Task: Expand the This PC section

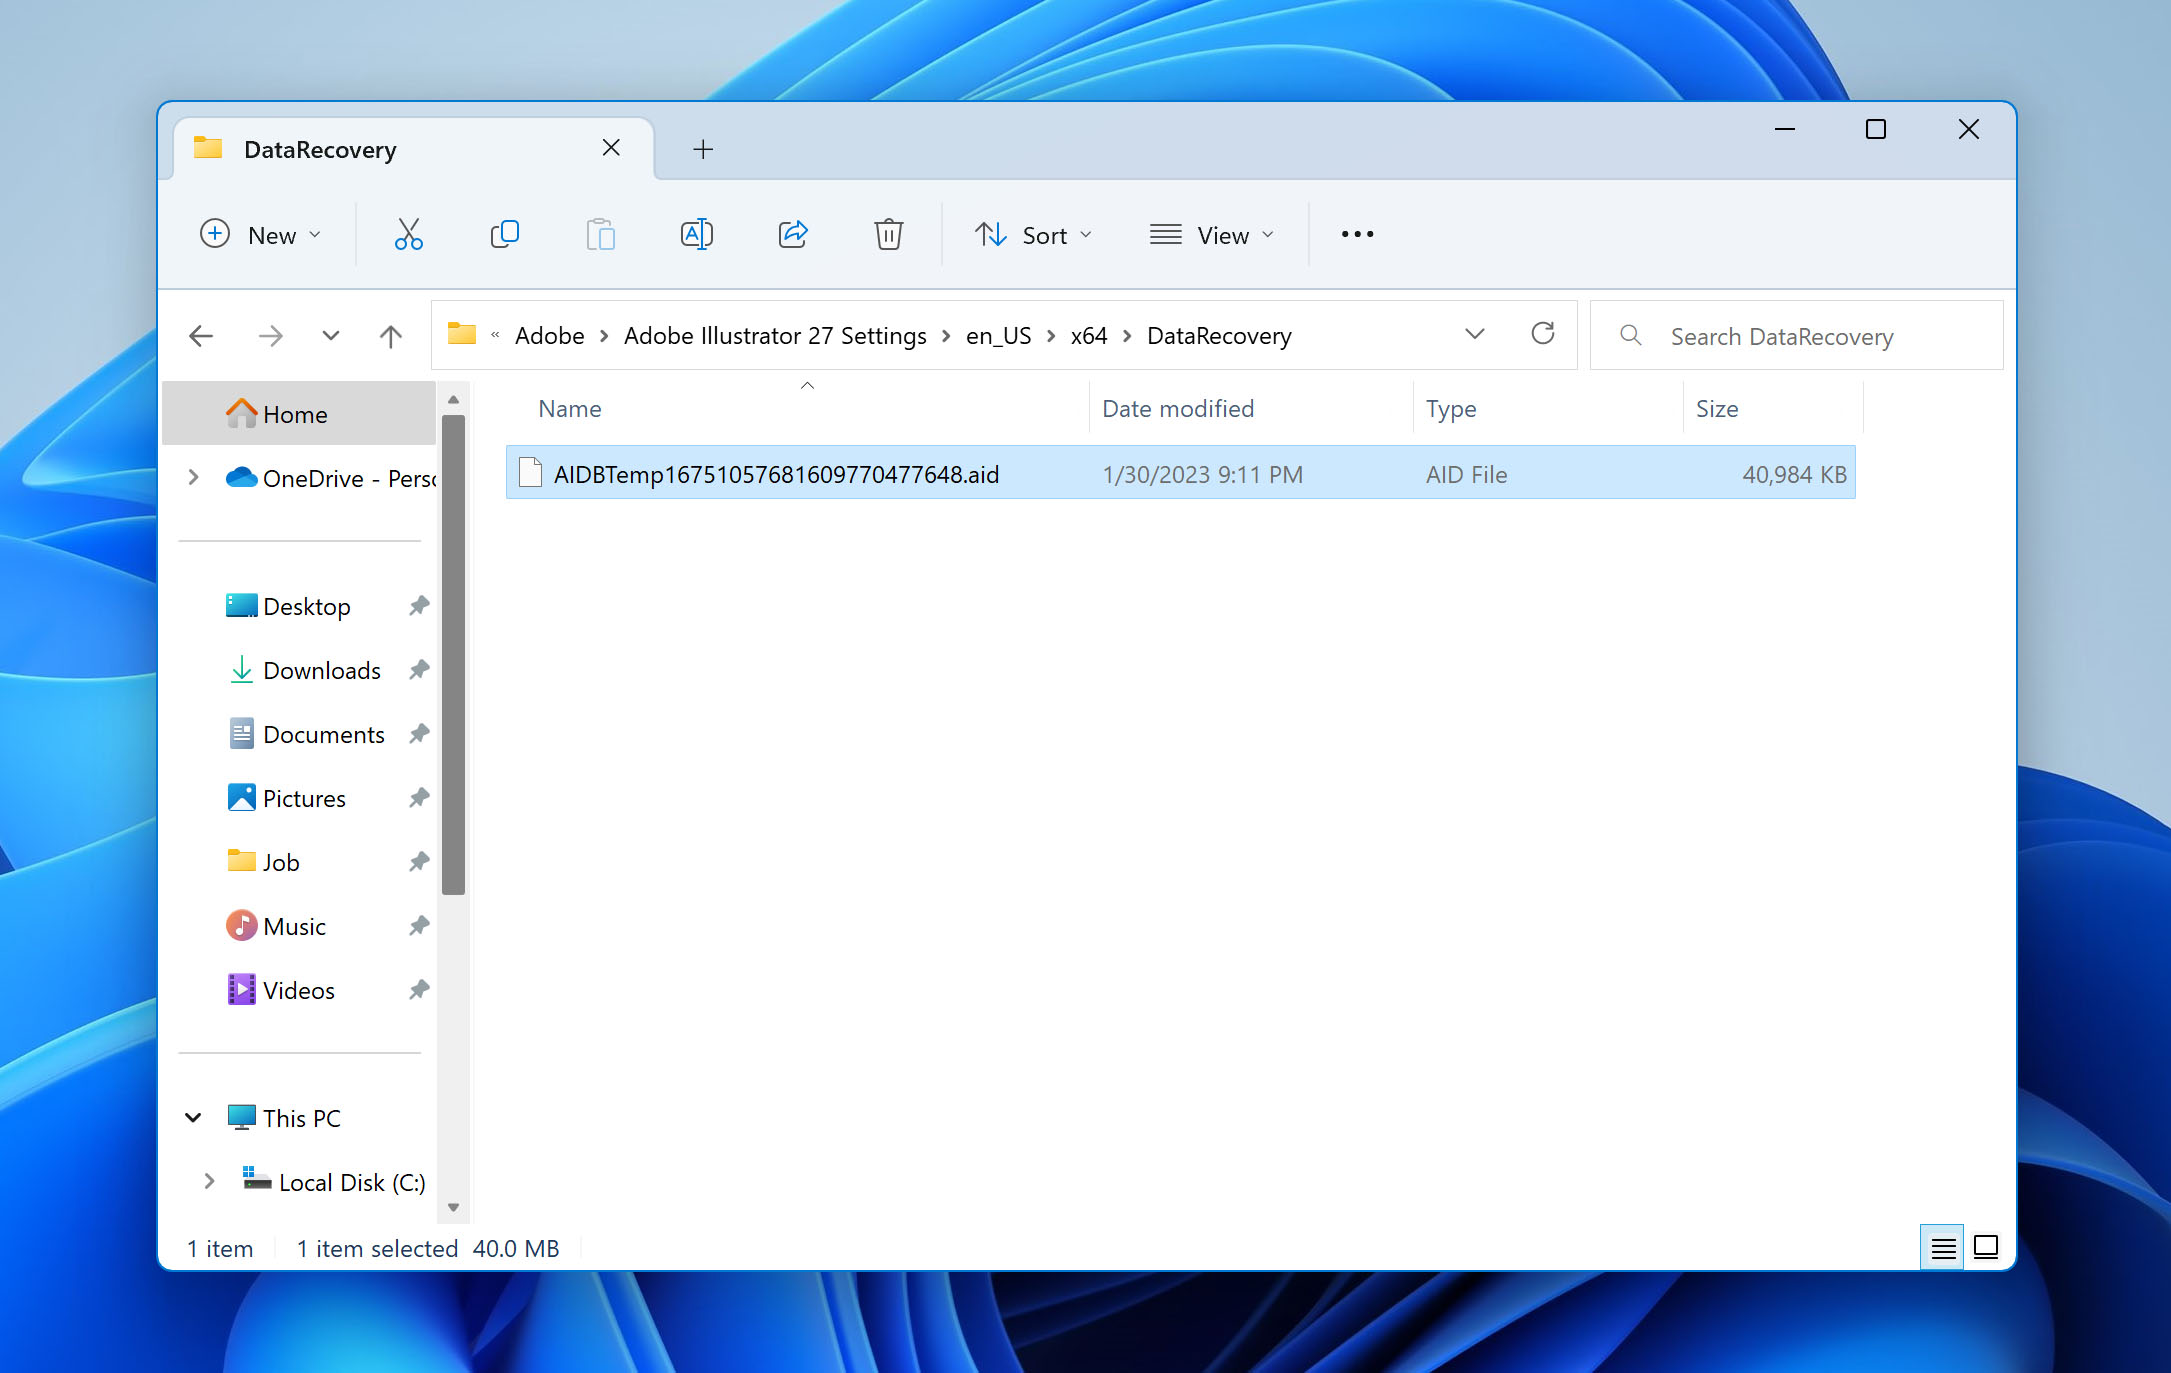Action: (x=193, y=1118)
